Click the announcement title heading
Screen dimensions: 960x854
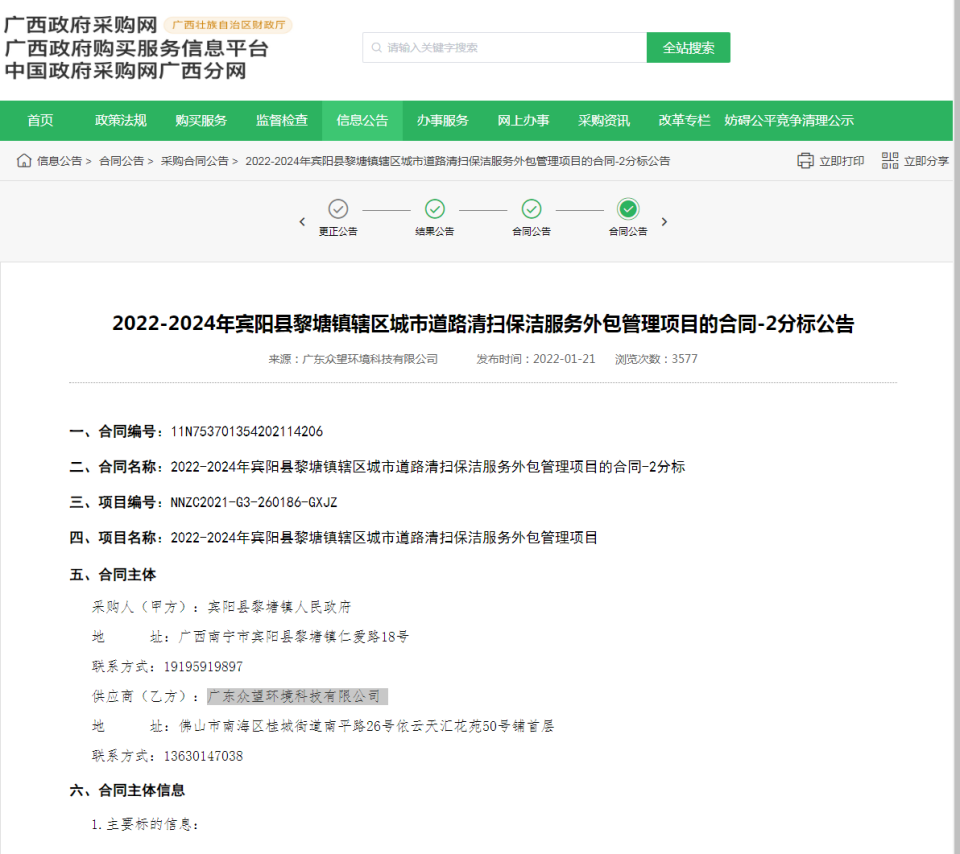[x=482, y=324]
